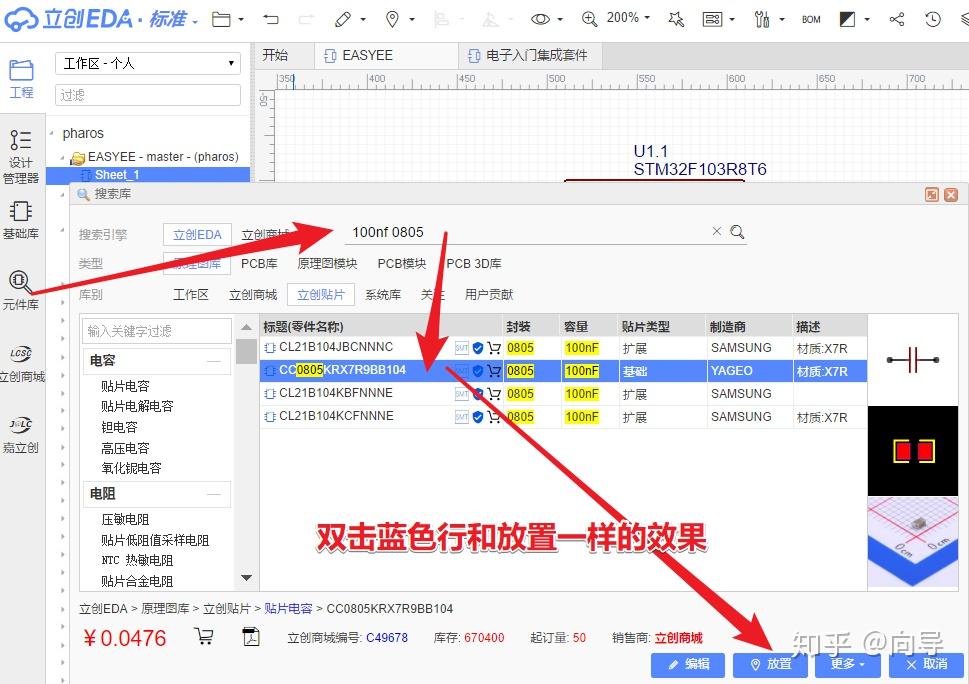Viewport: 969px width, 684px height.
Task: Open the file folder menu icon
Action: pyautogui.click(x=221, y=20)
